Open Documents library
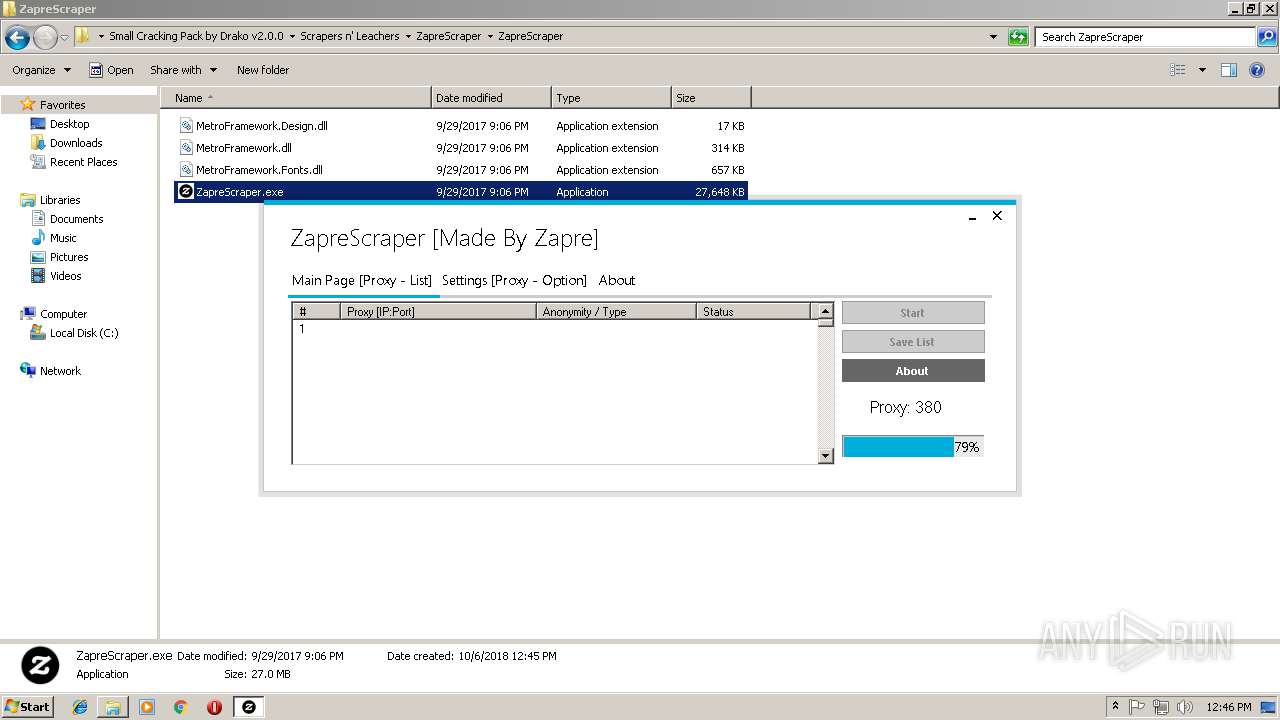The image size is (1280, 720). pos(76,219)
